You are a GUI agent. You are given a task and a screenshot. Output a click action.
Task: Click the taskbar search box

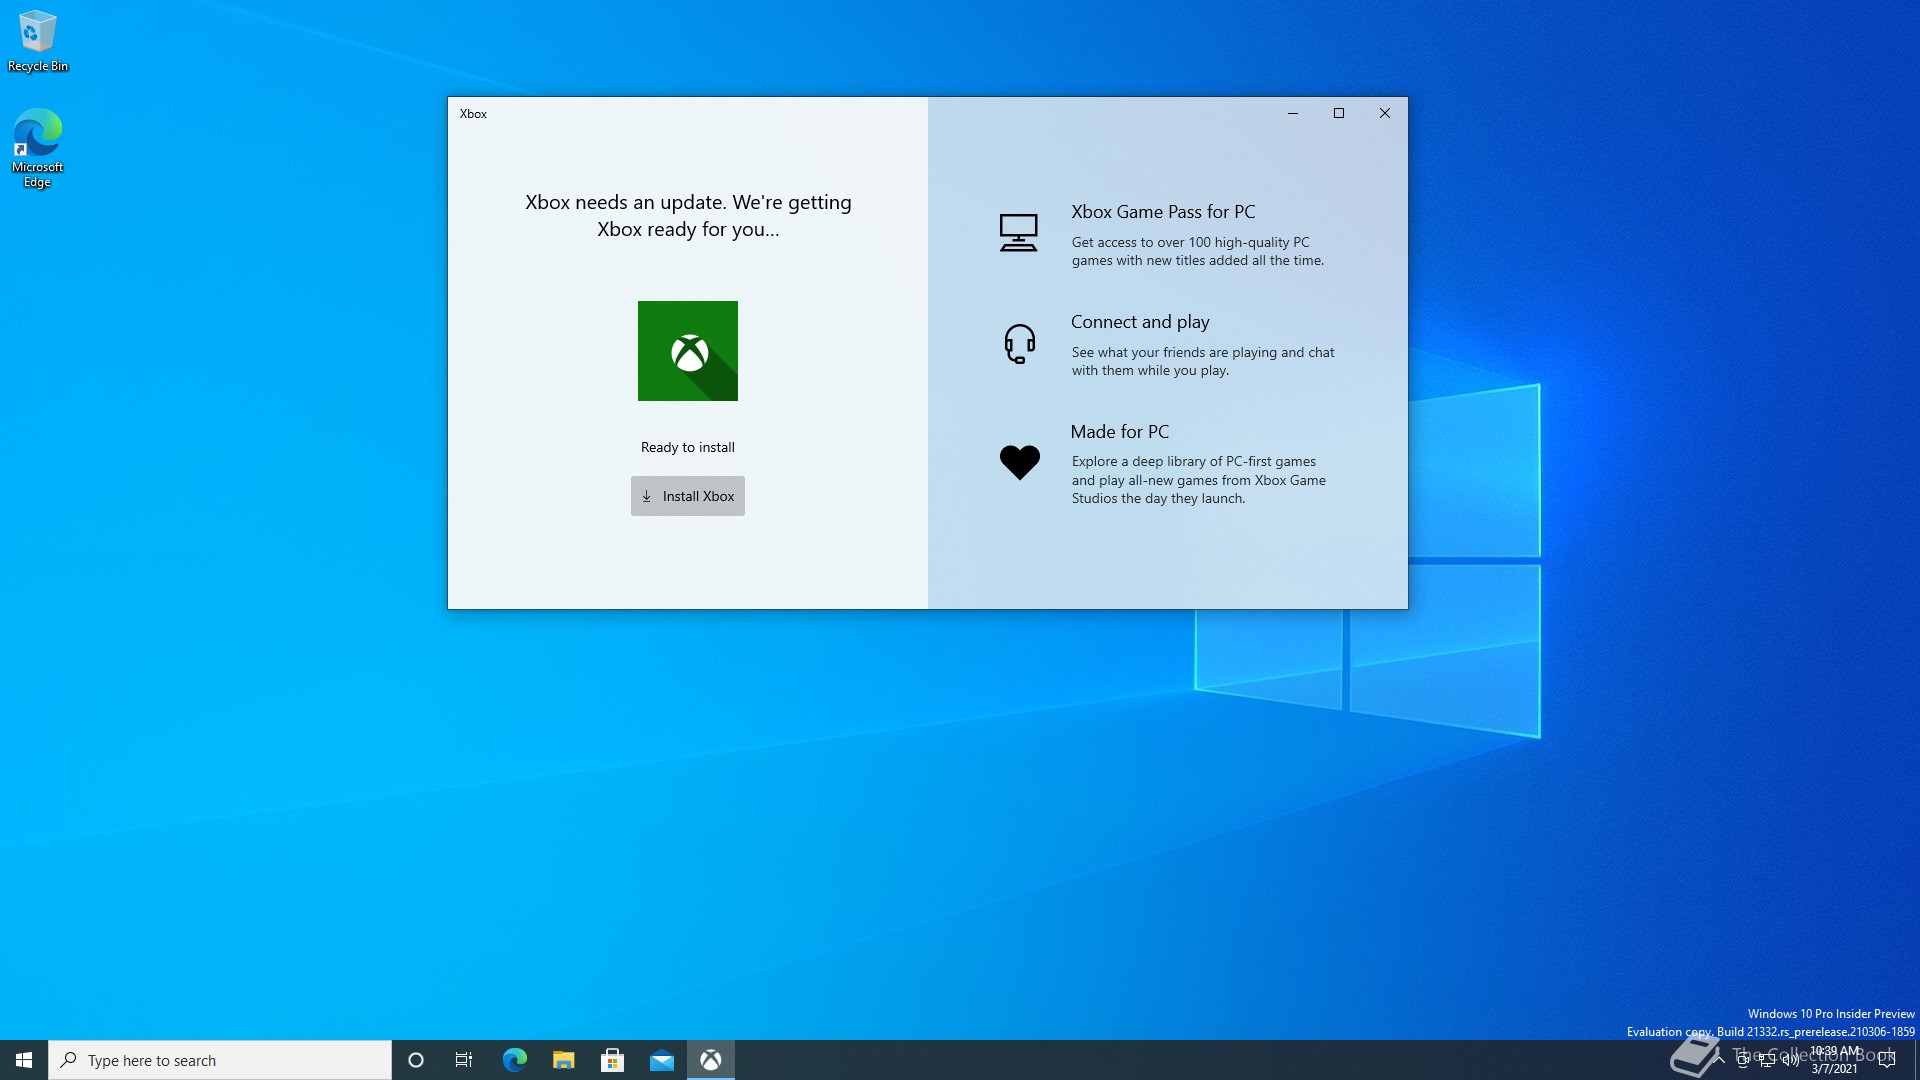[x=220, y=1060]
